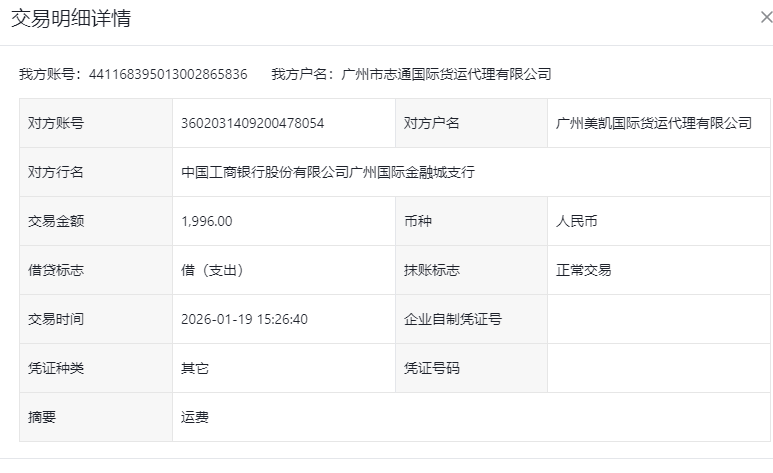Click the 对方行名 label cell
This screenshot has height=473, width=773.
coord(56,172)
